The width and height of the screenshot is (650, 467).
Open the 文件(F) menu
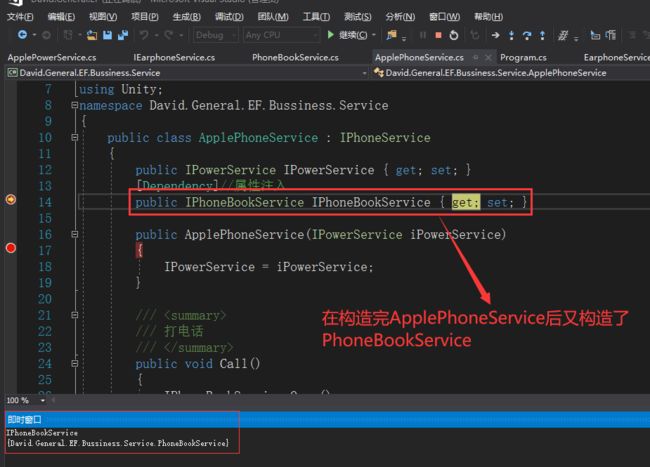[20, 17]
